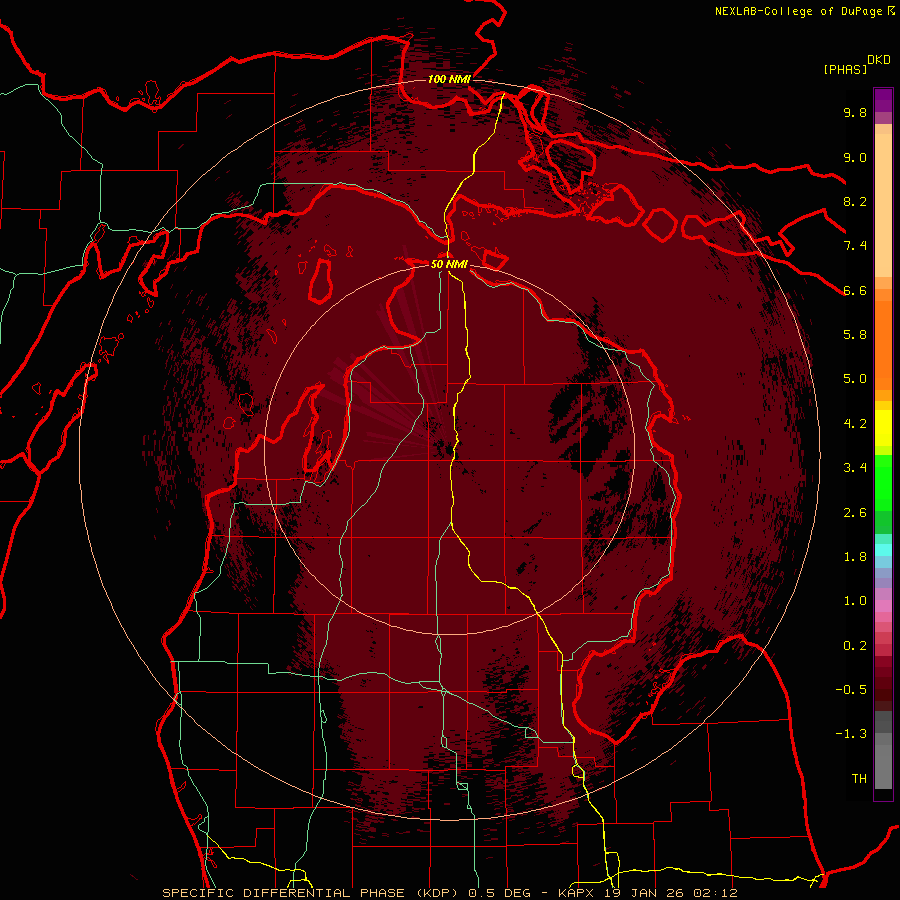This screenshot has height=900, width=900.
Task: Click the 4.2 scale label
Action: 855,424
